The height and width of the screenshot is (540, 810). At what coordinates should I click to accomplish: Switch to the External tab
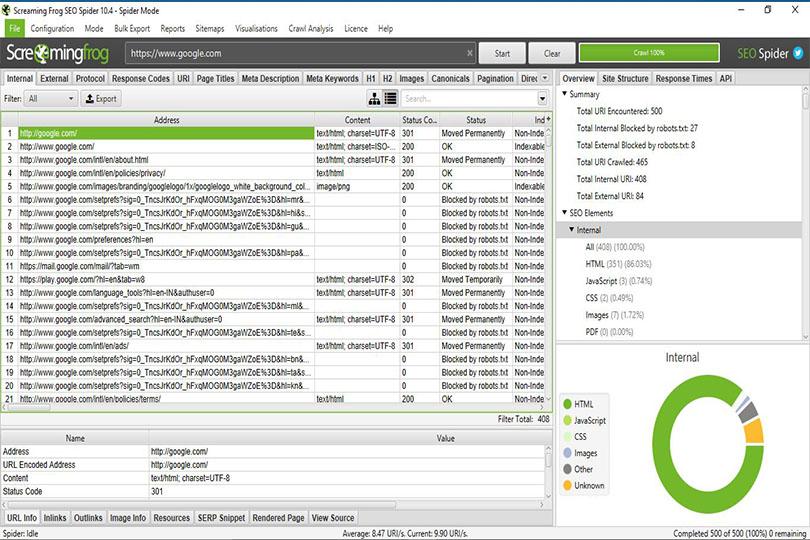54,78
